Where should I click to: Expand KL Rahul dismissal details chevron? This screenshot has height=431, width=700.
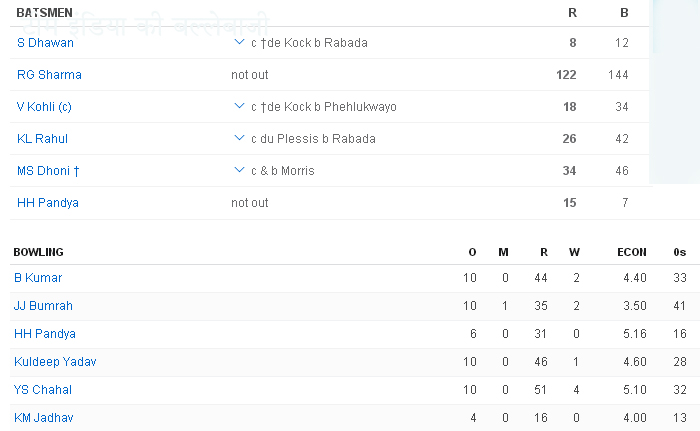[x=239, y=138]
